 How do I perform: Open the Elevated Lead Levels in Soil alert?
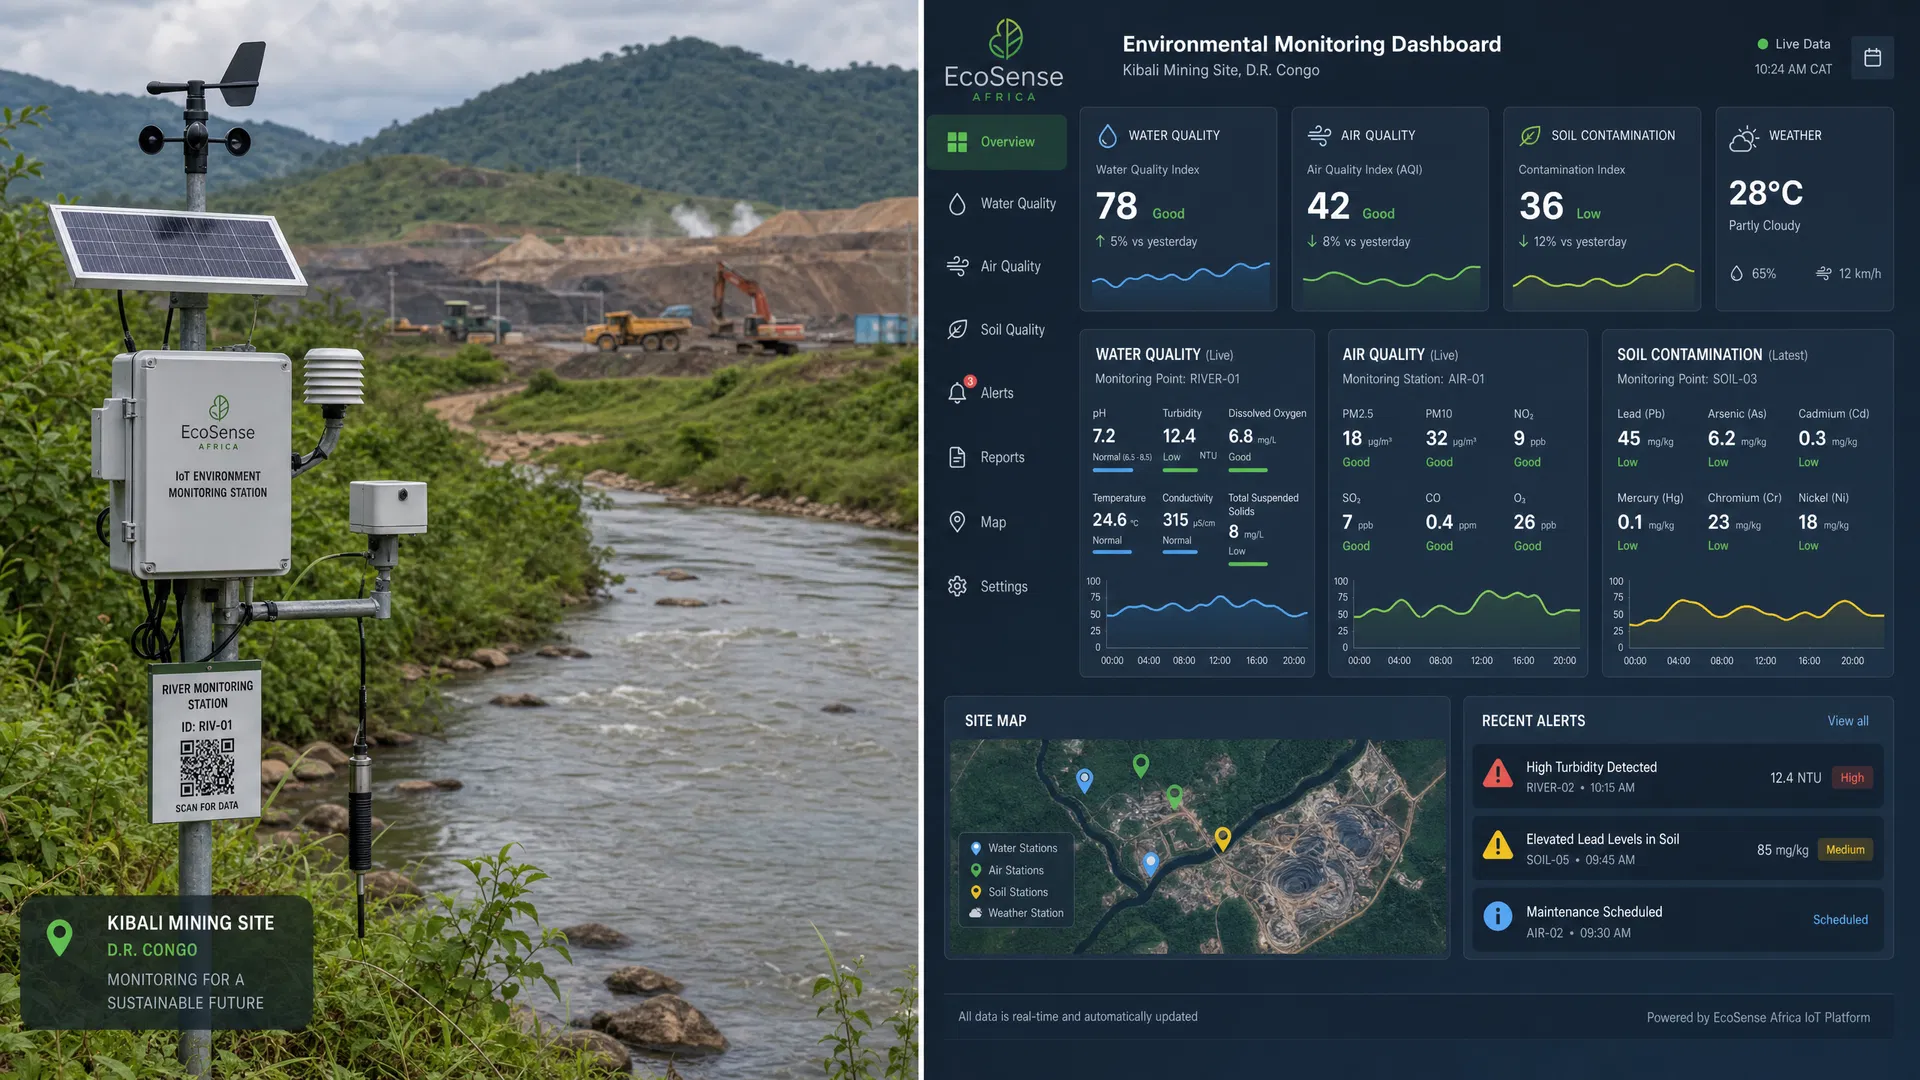click(x=1678, y=848)
